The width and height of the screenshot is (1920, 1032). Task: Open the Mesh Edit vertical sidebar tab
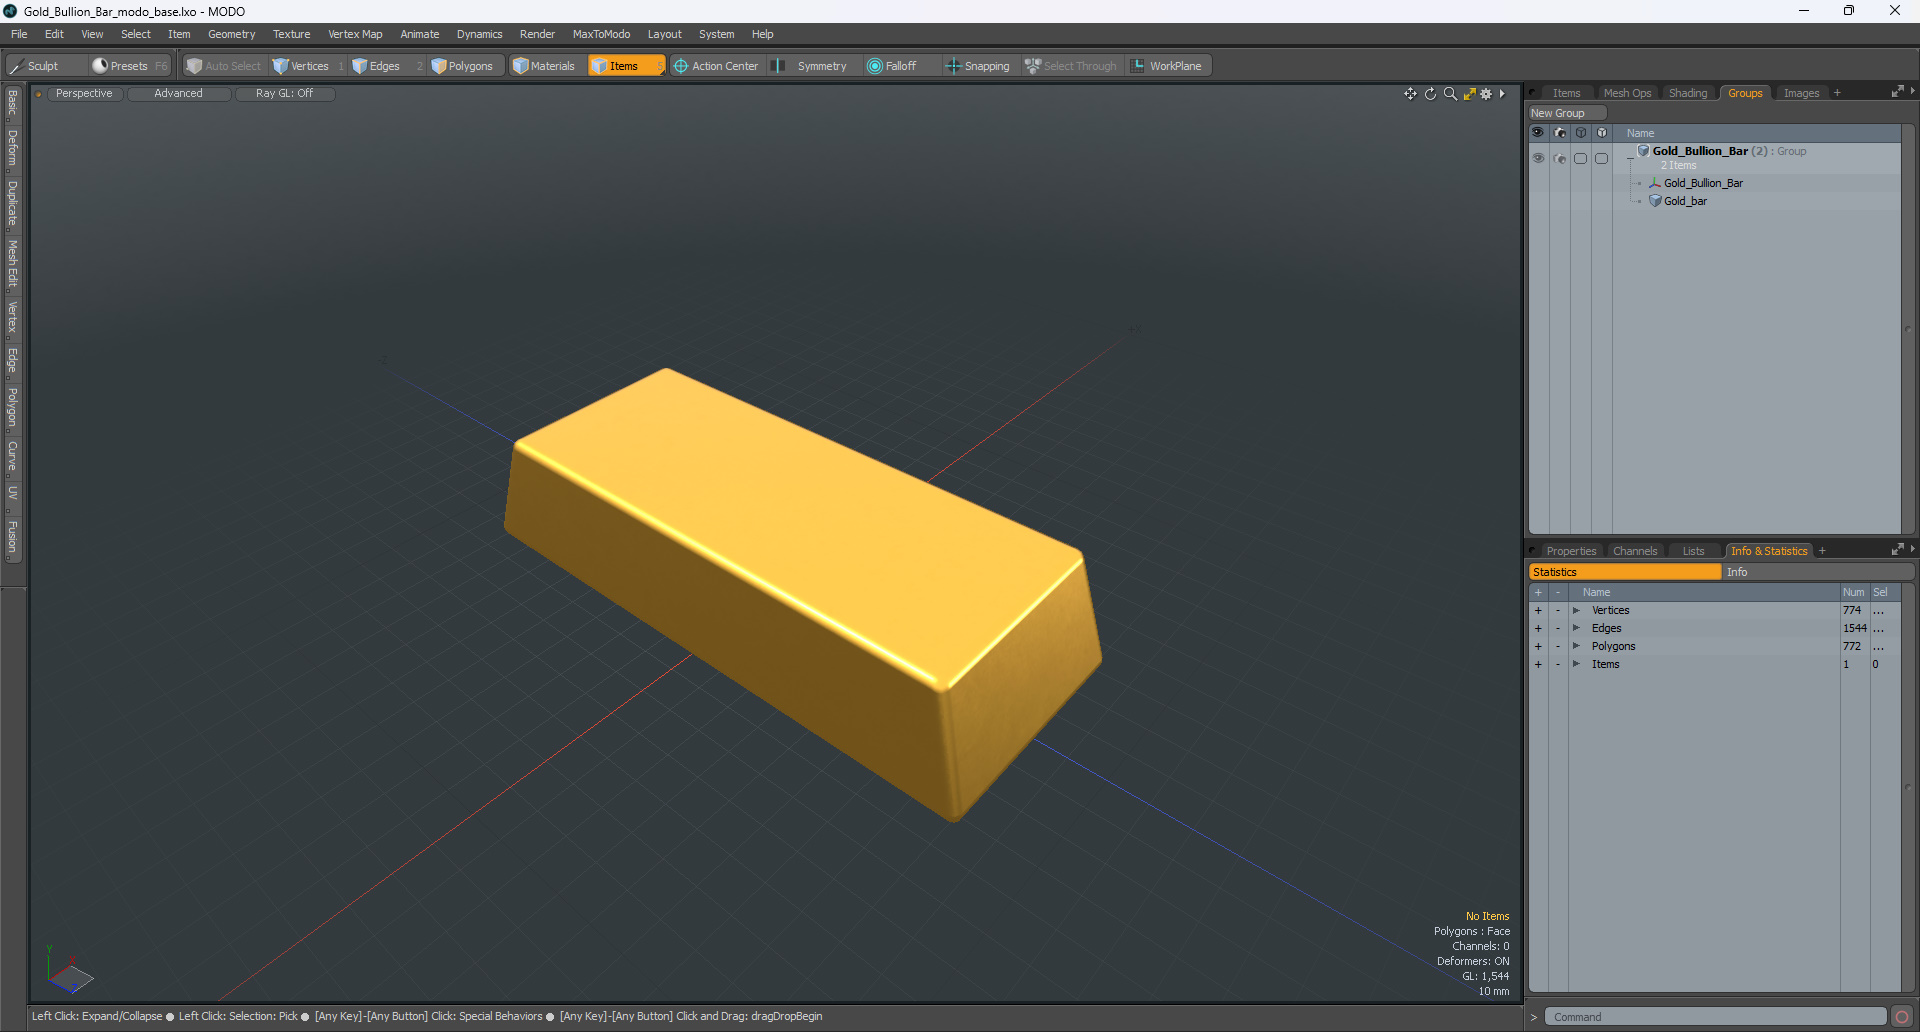tap(12, 263)
